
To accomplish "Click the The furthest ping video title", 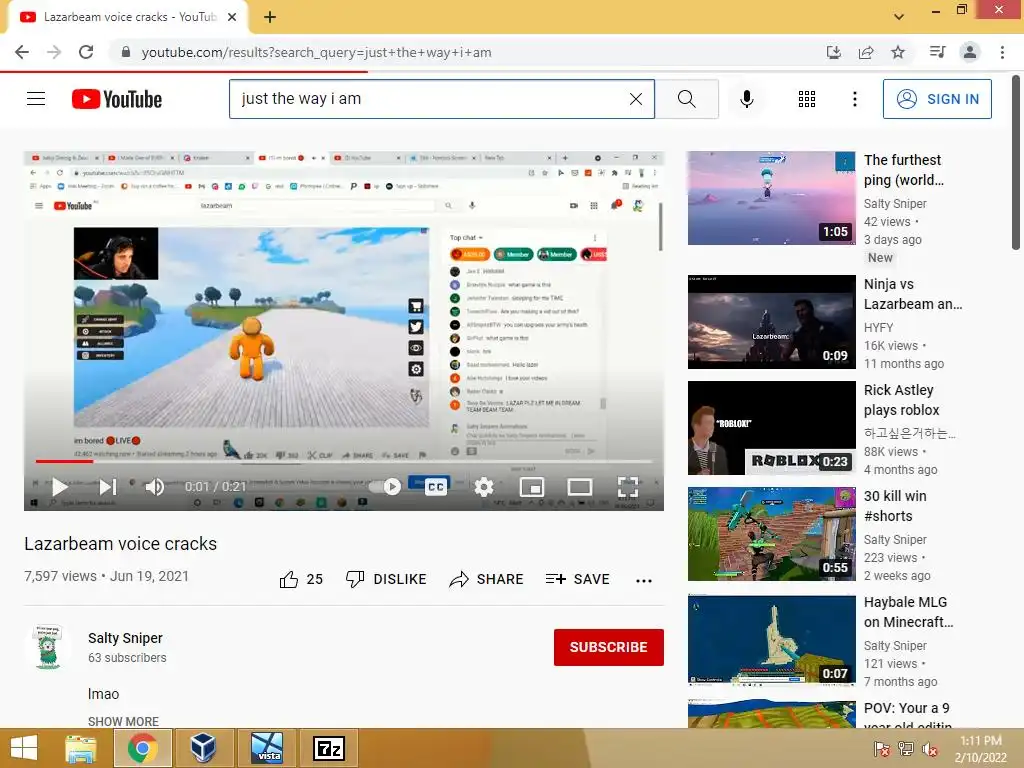I will pyautogui.click(x=903, y=170).
